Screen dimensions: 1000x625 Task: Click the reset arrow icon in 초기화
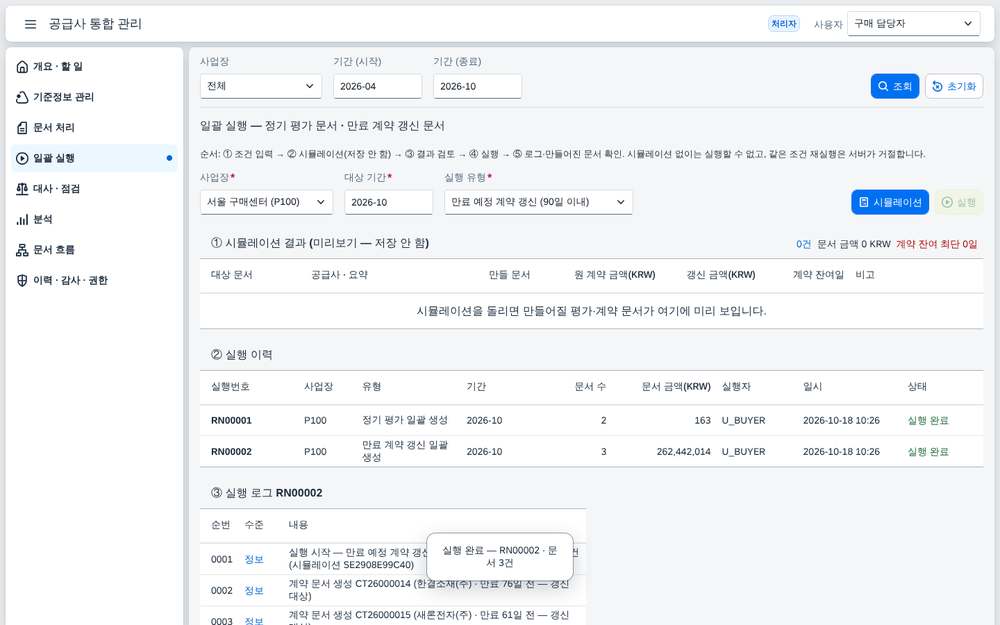(x=938, y=86)
